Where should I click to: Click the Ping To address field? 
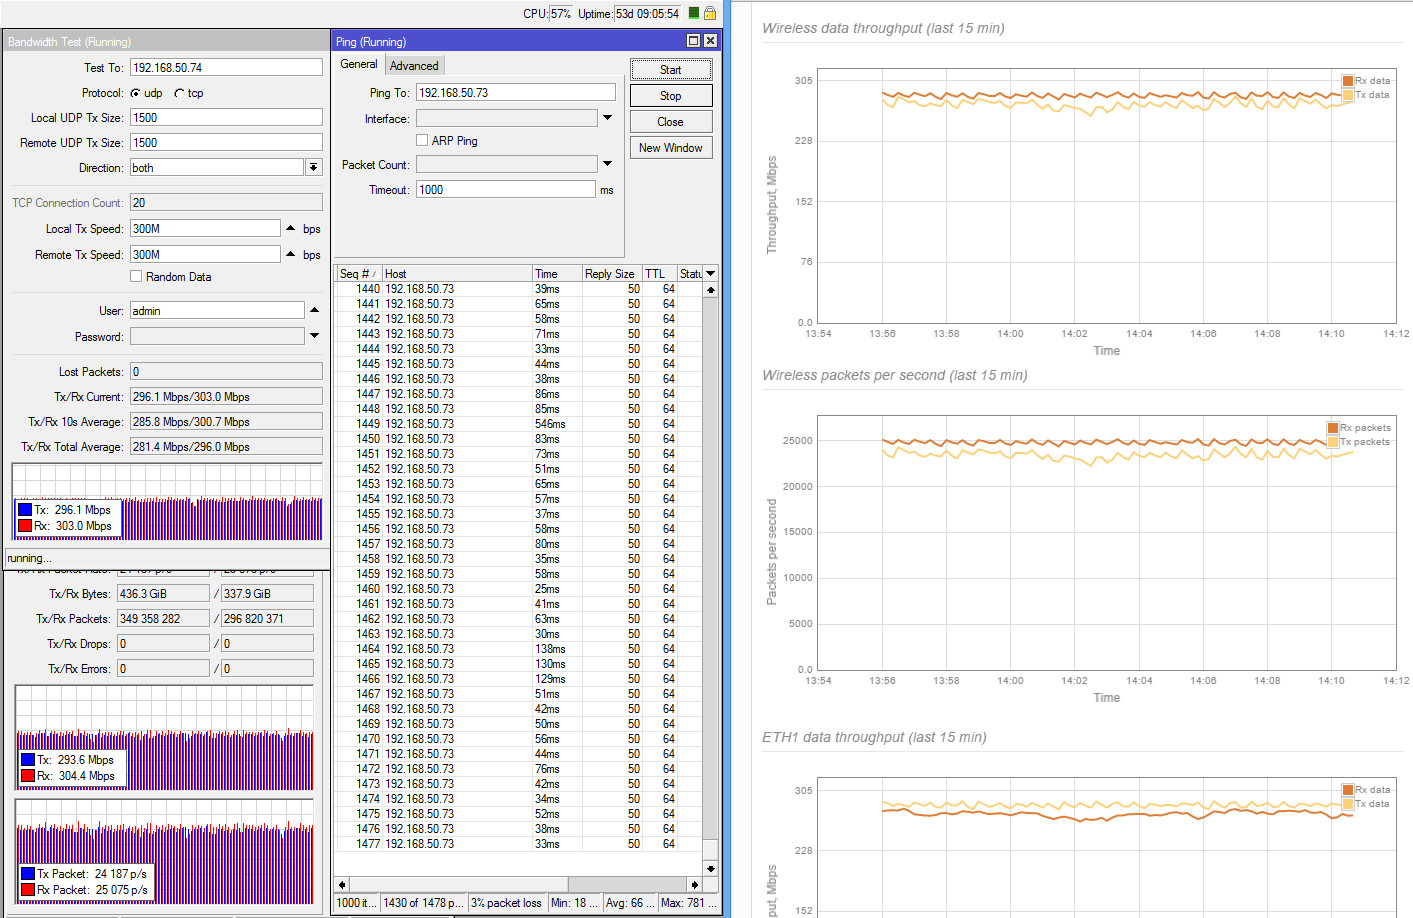515,93
